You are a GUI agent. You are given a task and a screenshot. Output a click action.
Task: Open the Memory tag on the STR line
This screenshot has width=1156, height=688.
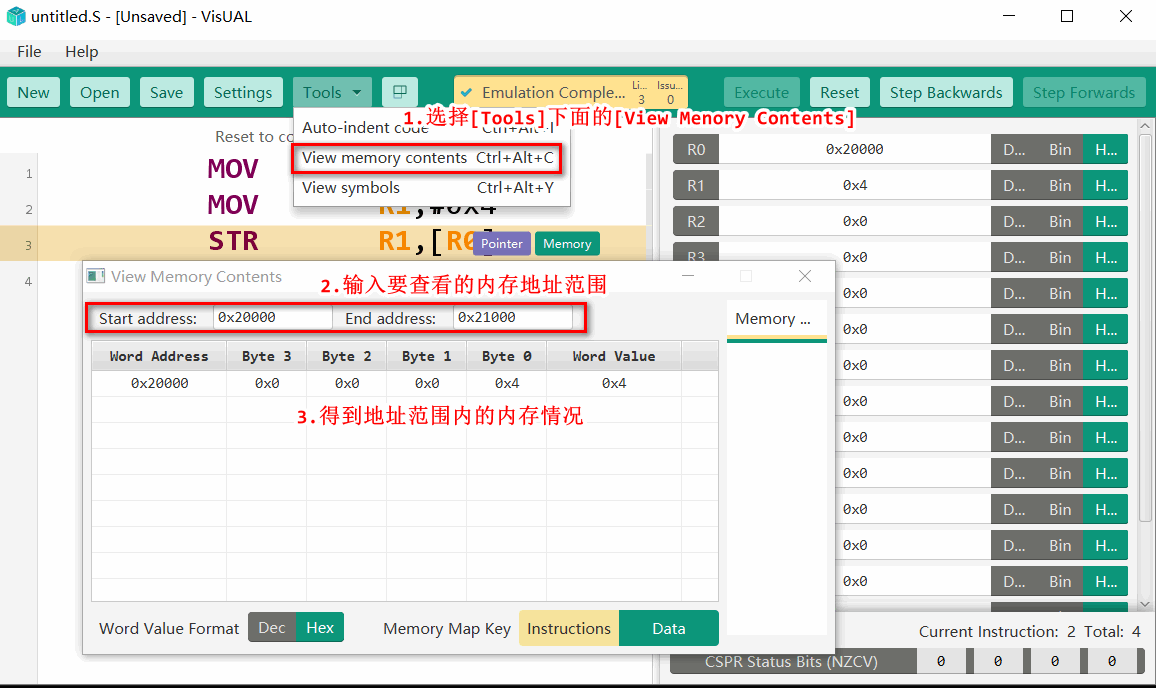coord(567,243)
